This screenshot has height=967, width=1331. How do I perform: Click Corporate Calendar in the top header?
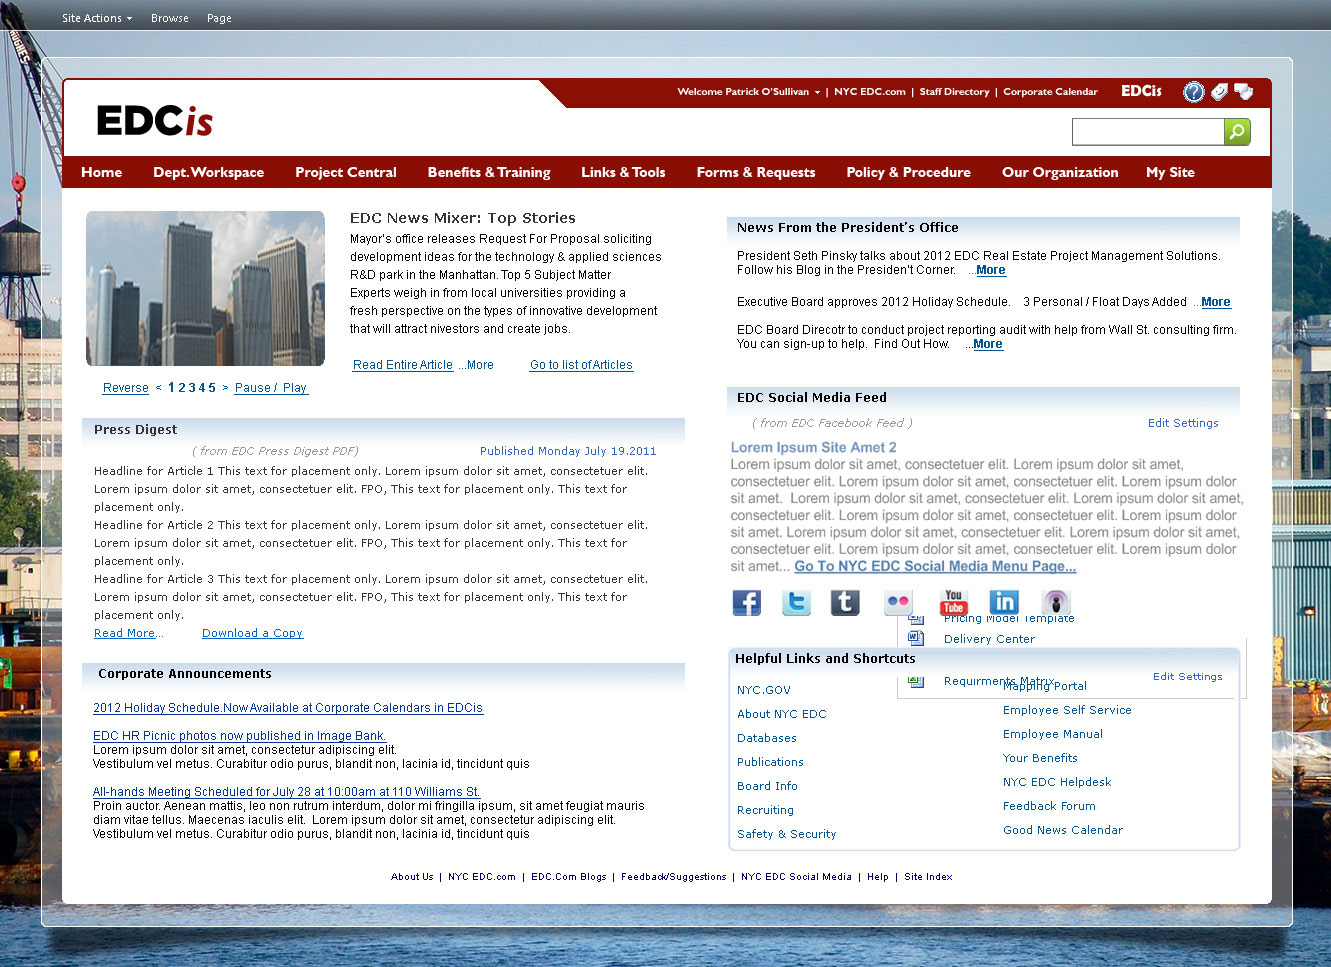tap(1050, 92)
